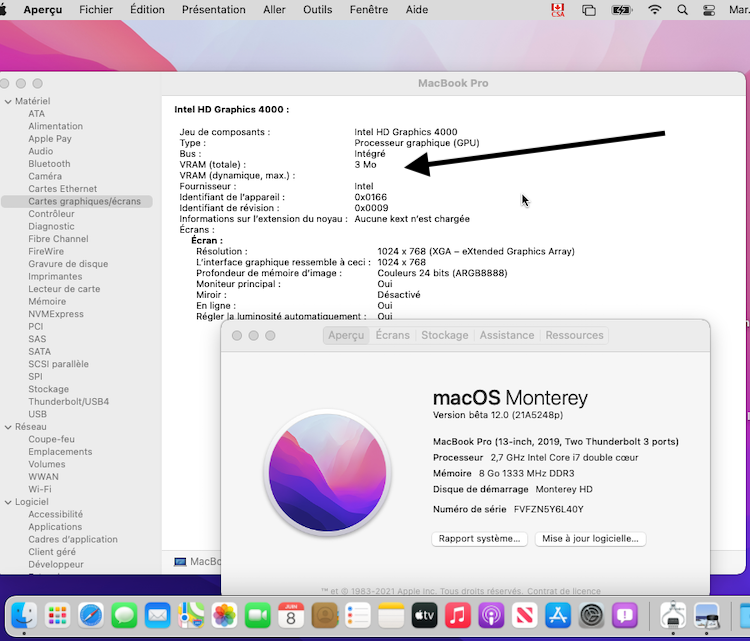The image size is (750, 641).
Task: Open the Présentation menu
Action: [214, 10]
